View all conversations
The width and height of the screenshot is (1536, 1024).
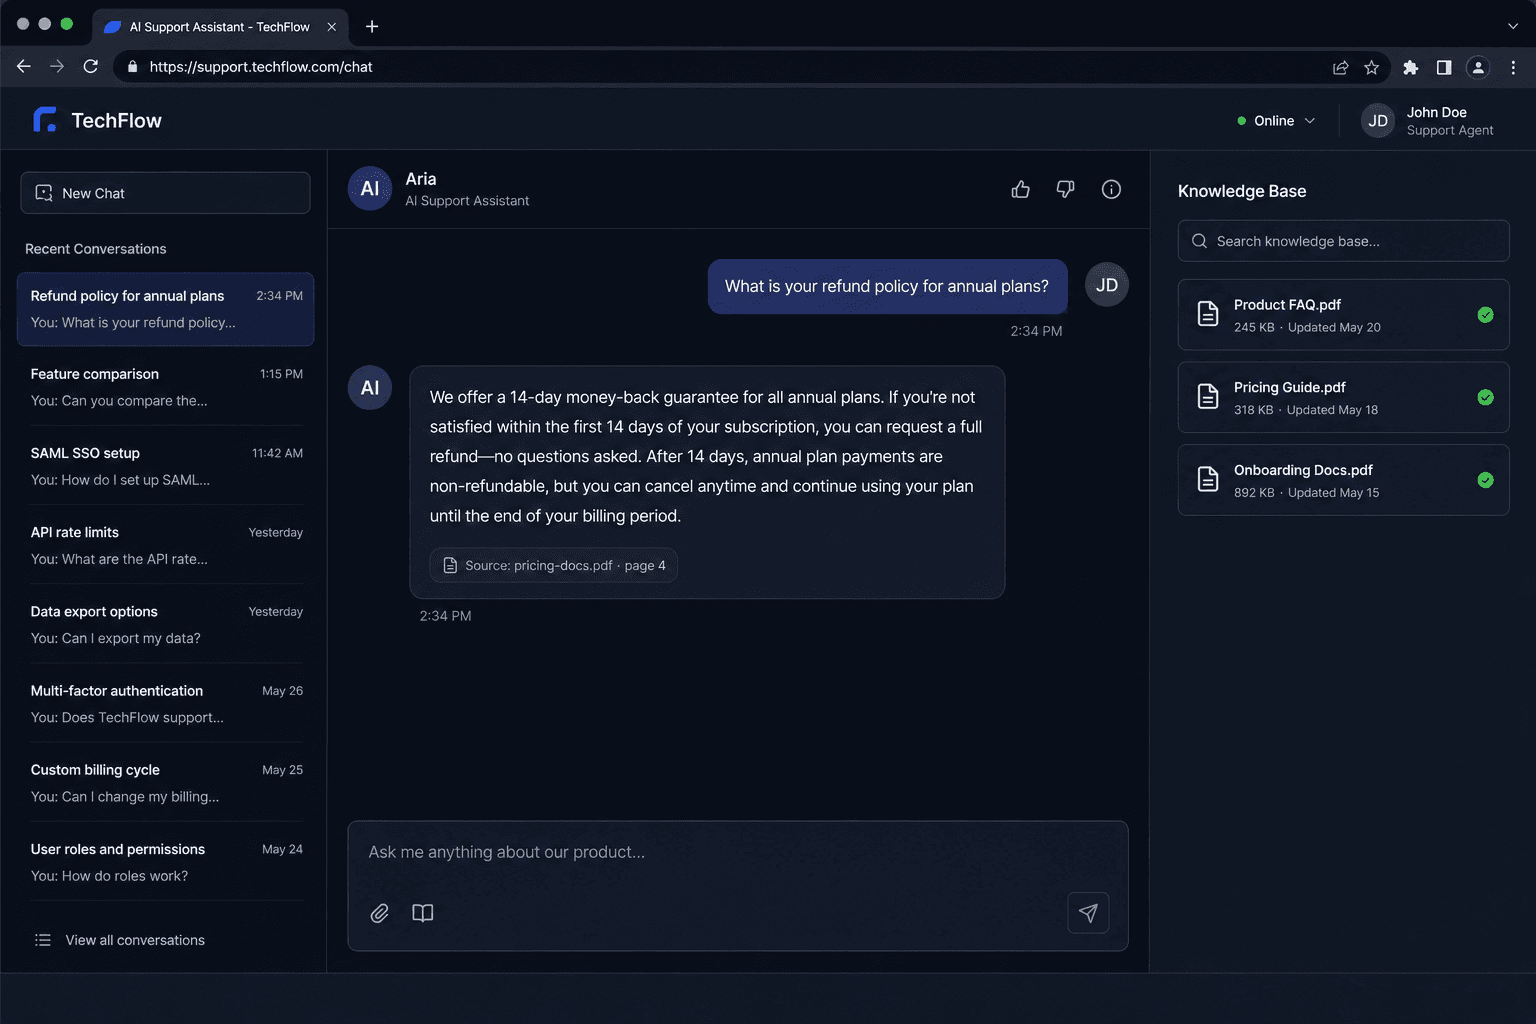[x=120, y=940]
